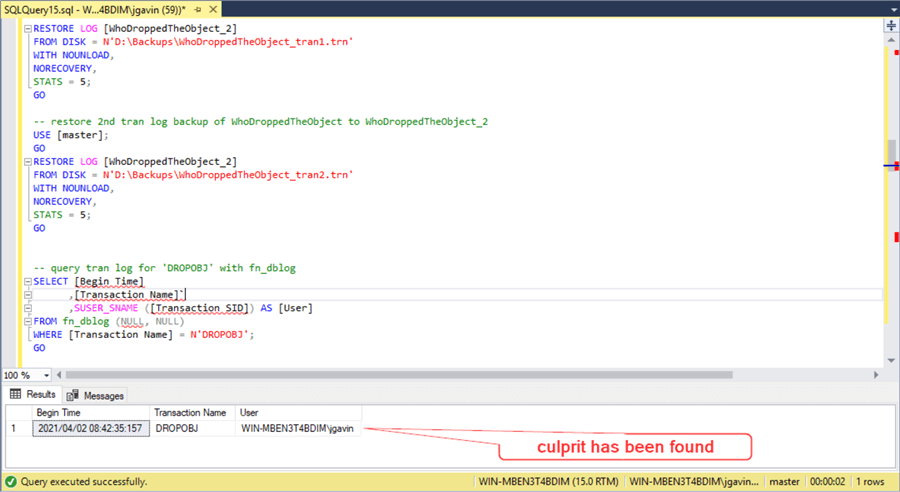
Task: Click horizontal scrollbar right arrow
Action: [875, 375]
